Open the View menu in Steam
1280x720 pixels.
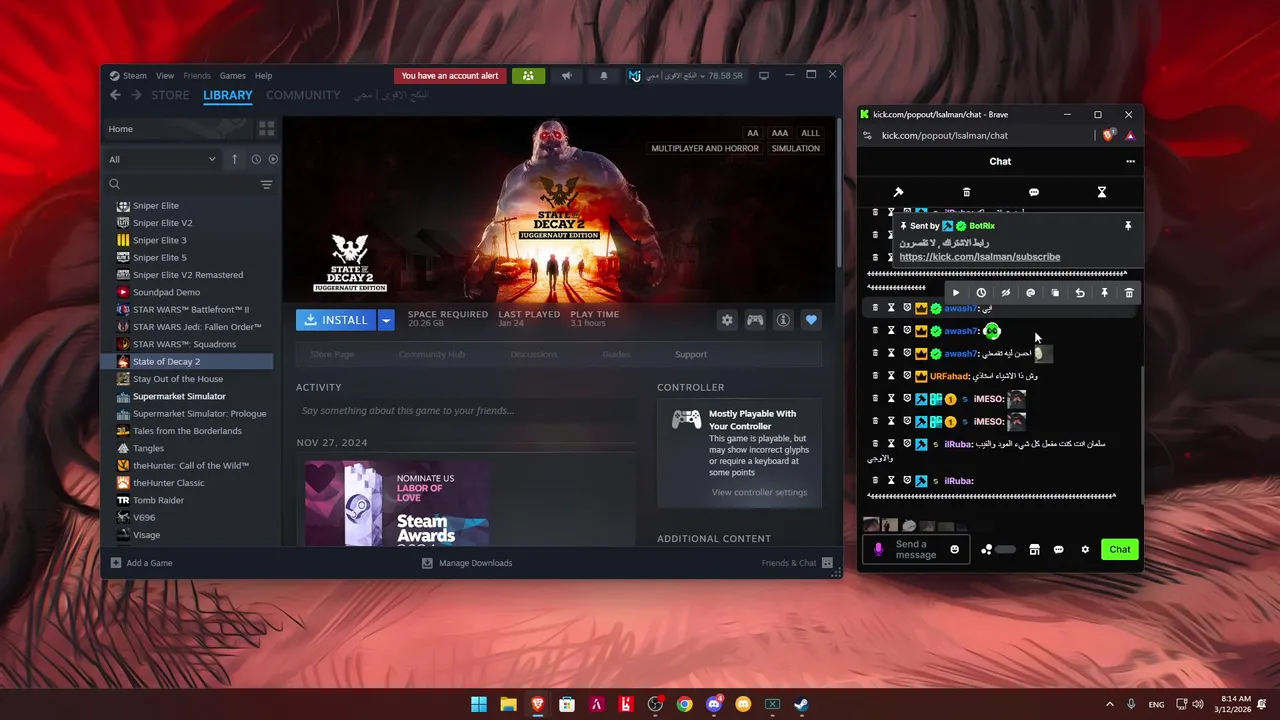tap(165, 76)
